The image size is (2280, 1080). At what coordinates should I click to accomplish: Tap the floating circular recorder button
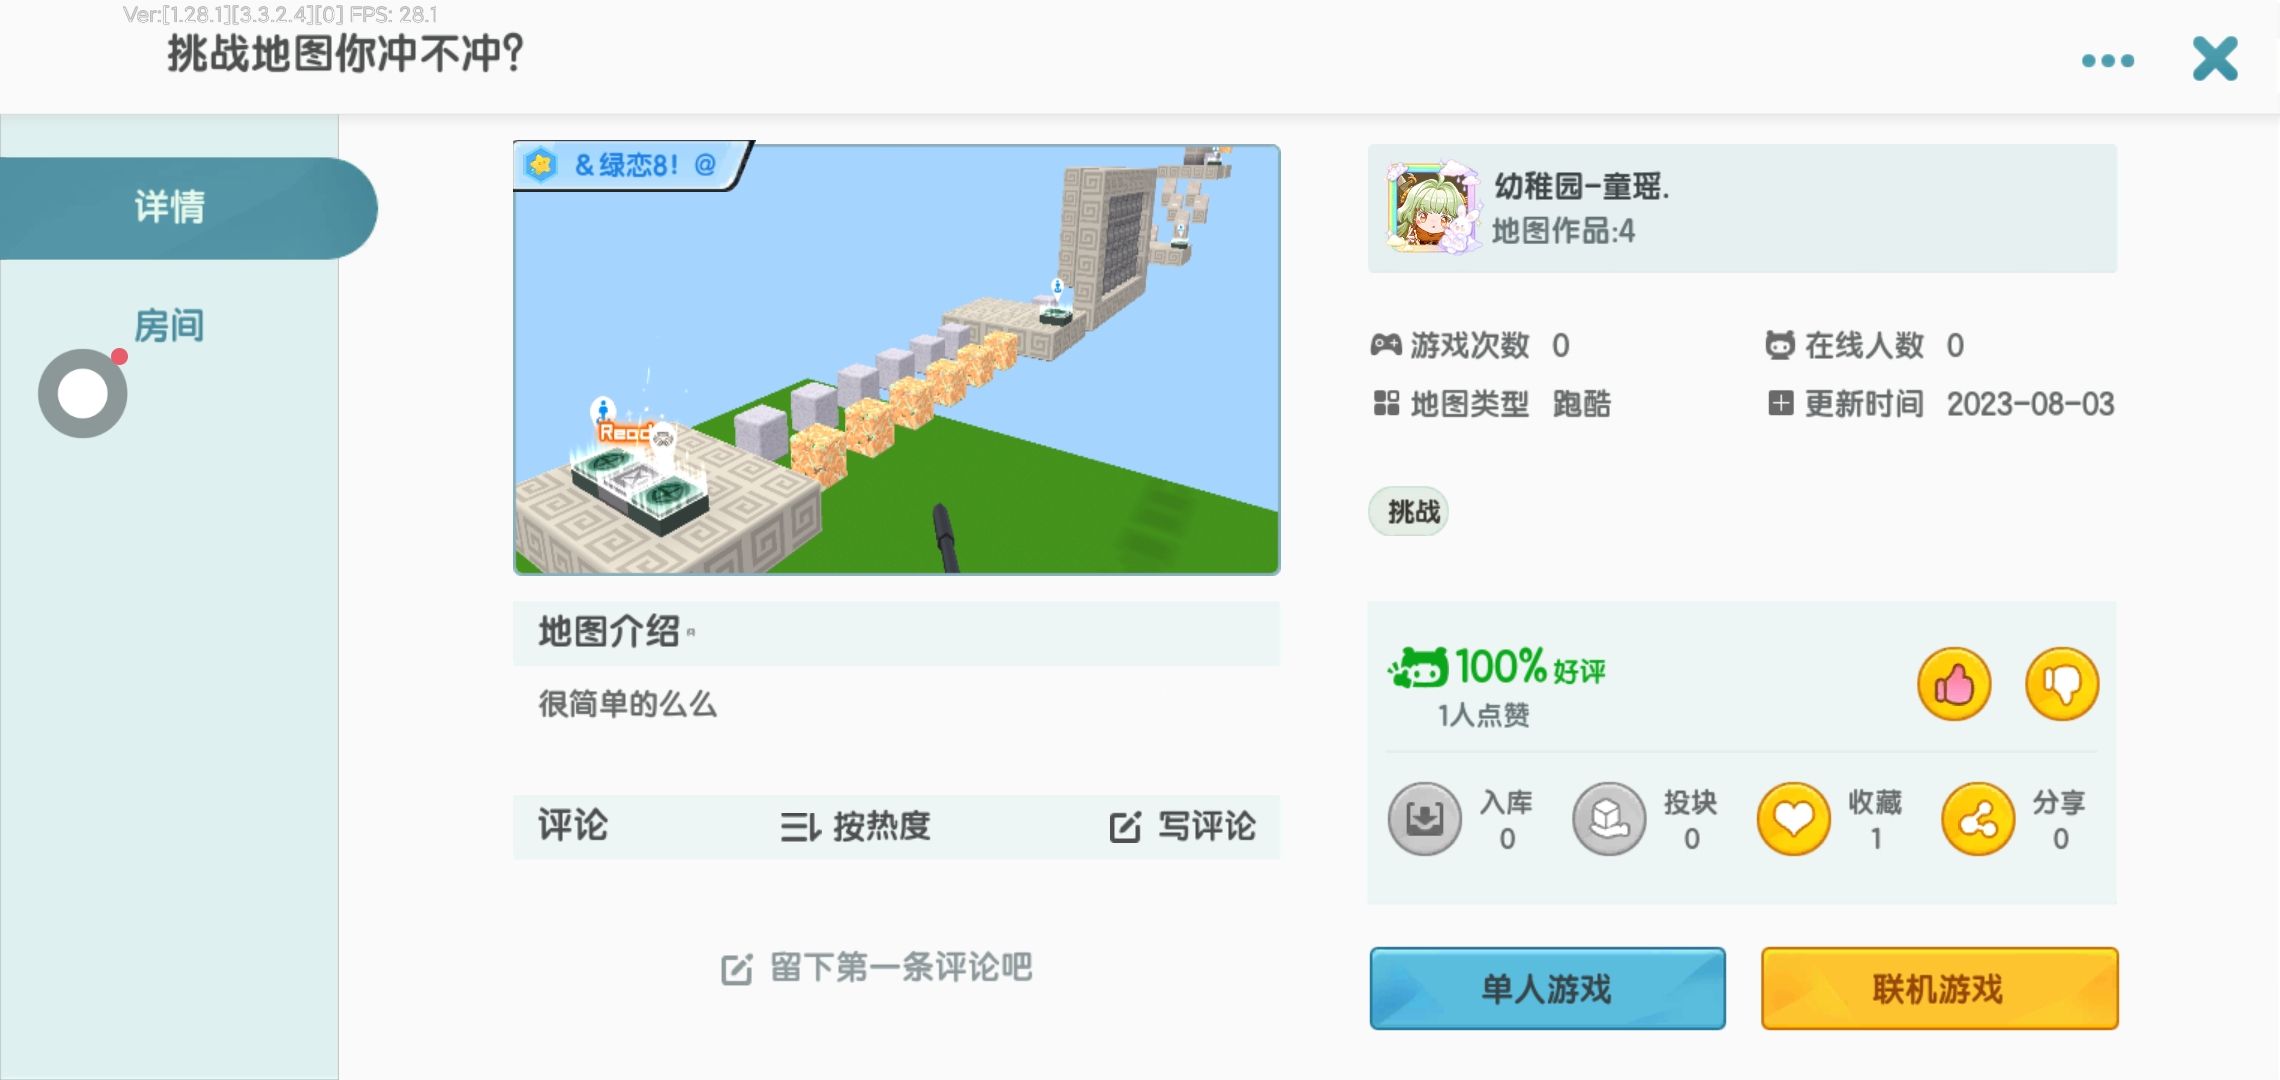coord(83,394)
